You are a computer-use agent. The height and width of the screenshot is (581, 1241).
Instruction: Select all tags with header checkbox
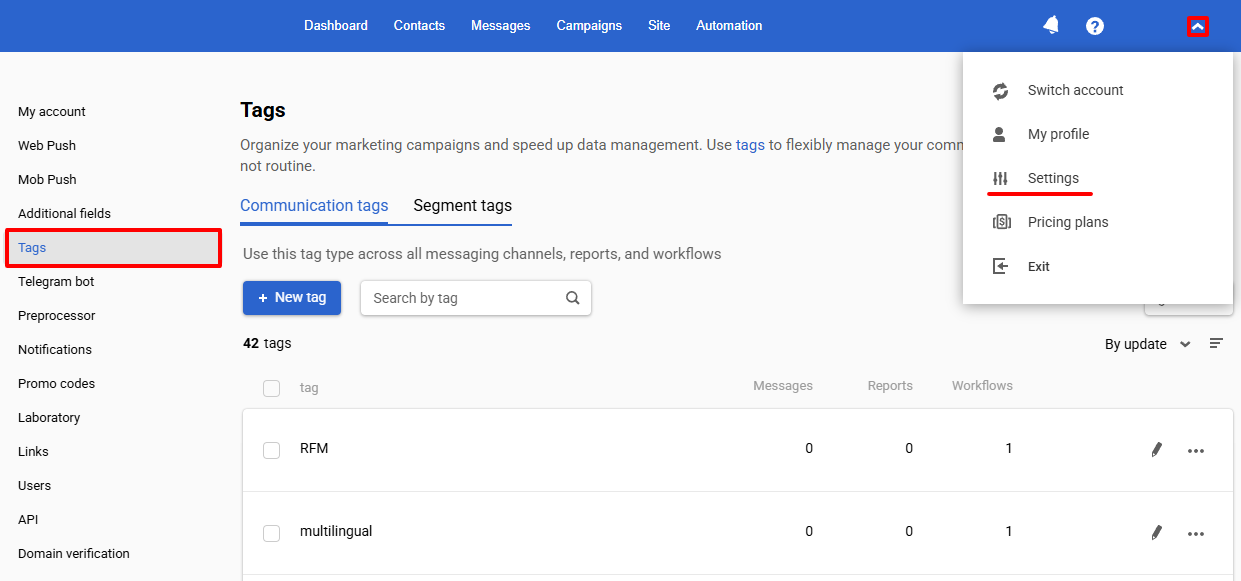tap(271, 388)
